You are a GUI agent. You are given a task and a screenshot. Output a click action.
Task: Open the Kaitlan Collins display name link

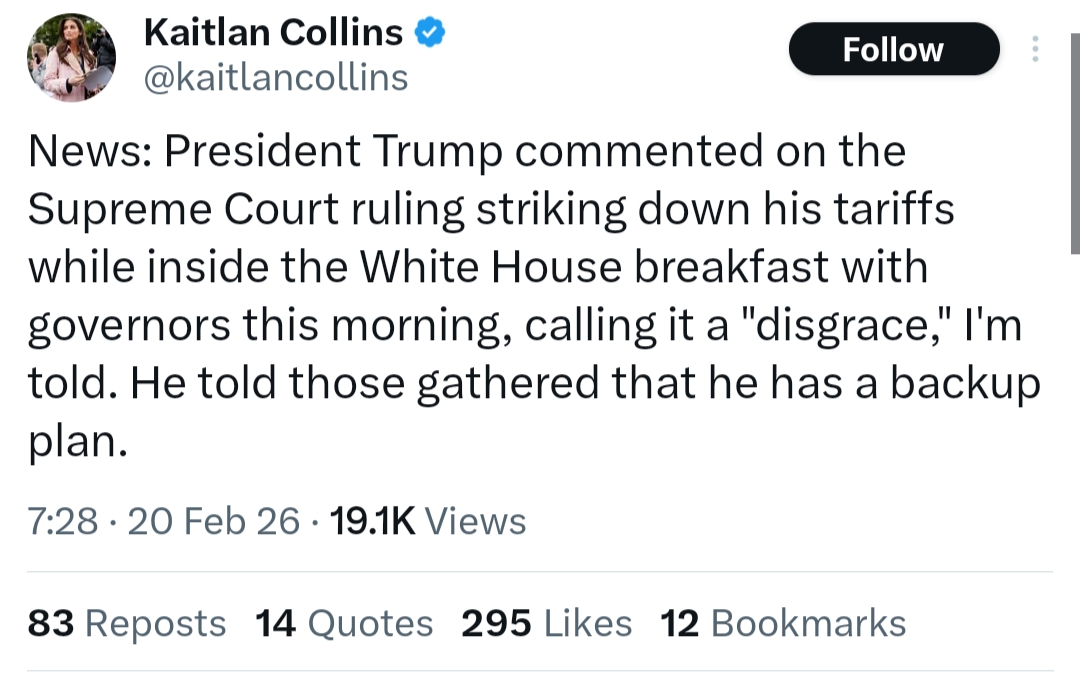coord(273,33)
